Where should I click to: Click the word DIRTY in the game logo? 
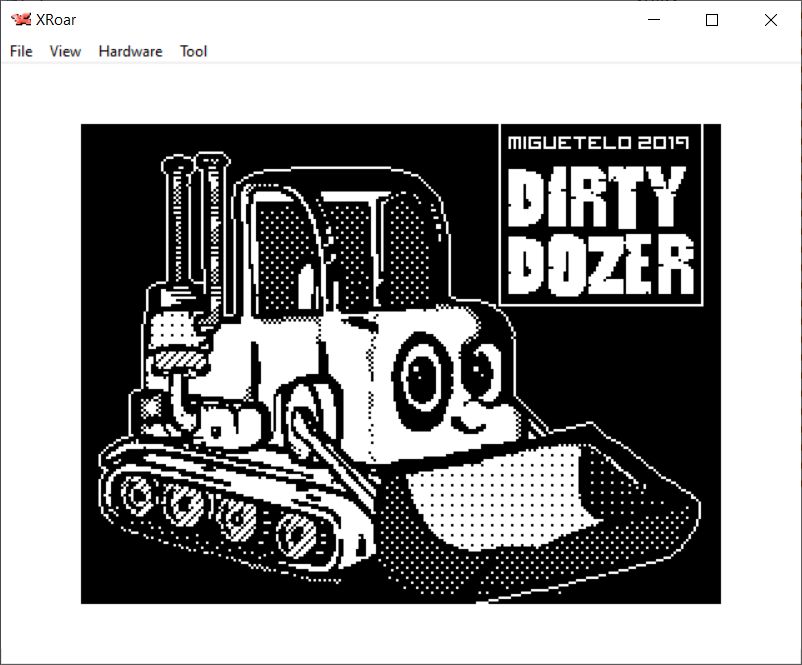(x=597, y=198)
